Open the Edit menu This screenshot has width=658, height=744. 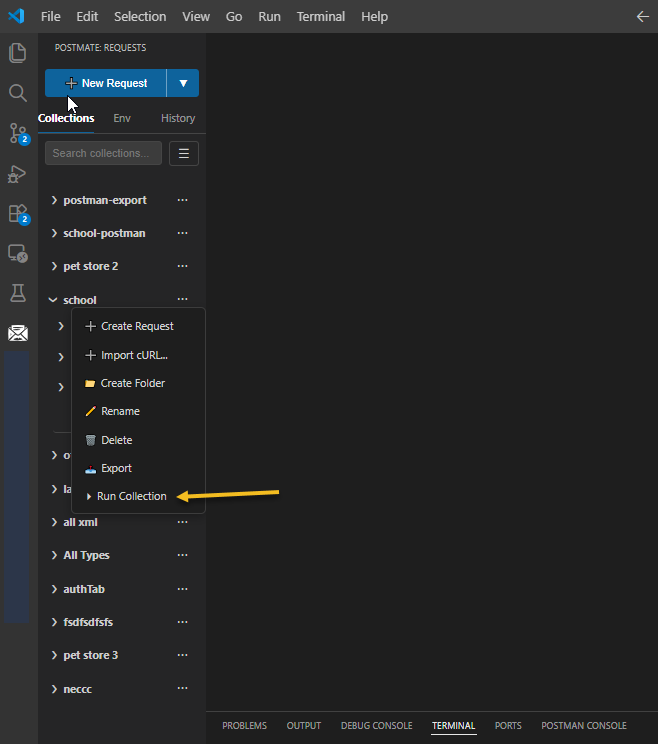coord(87,17)
